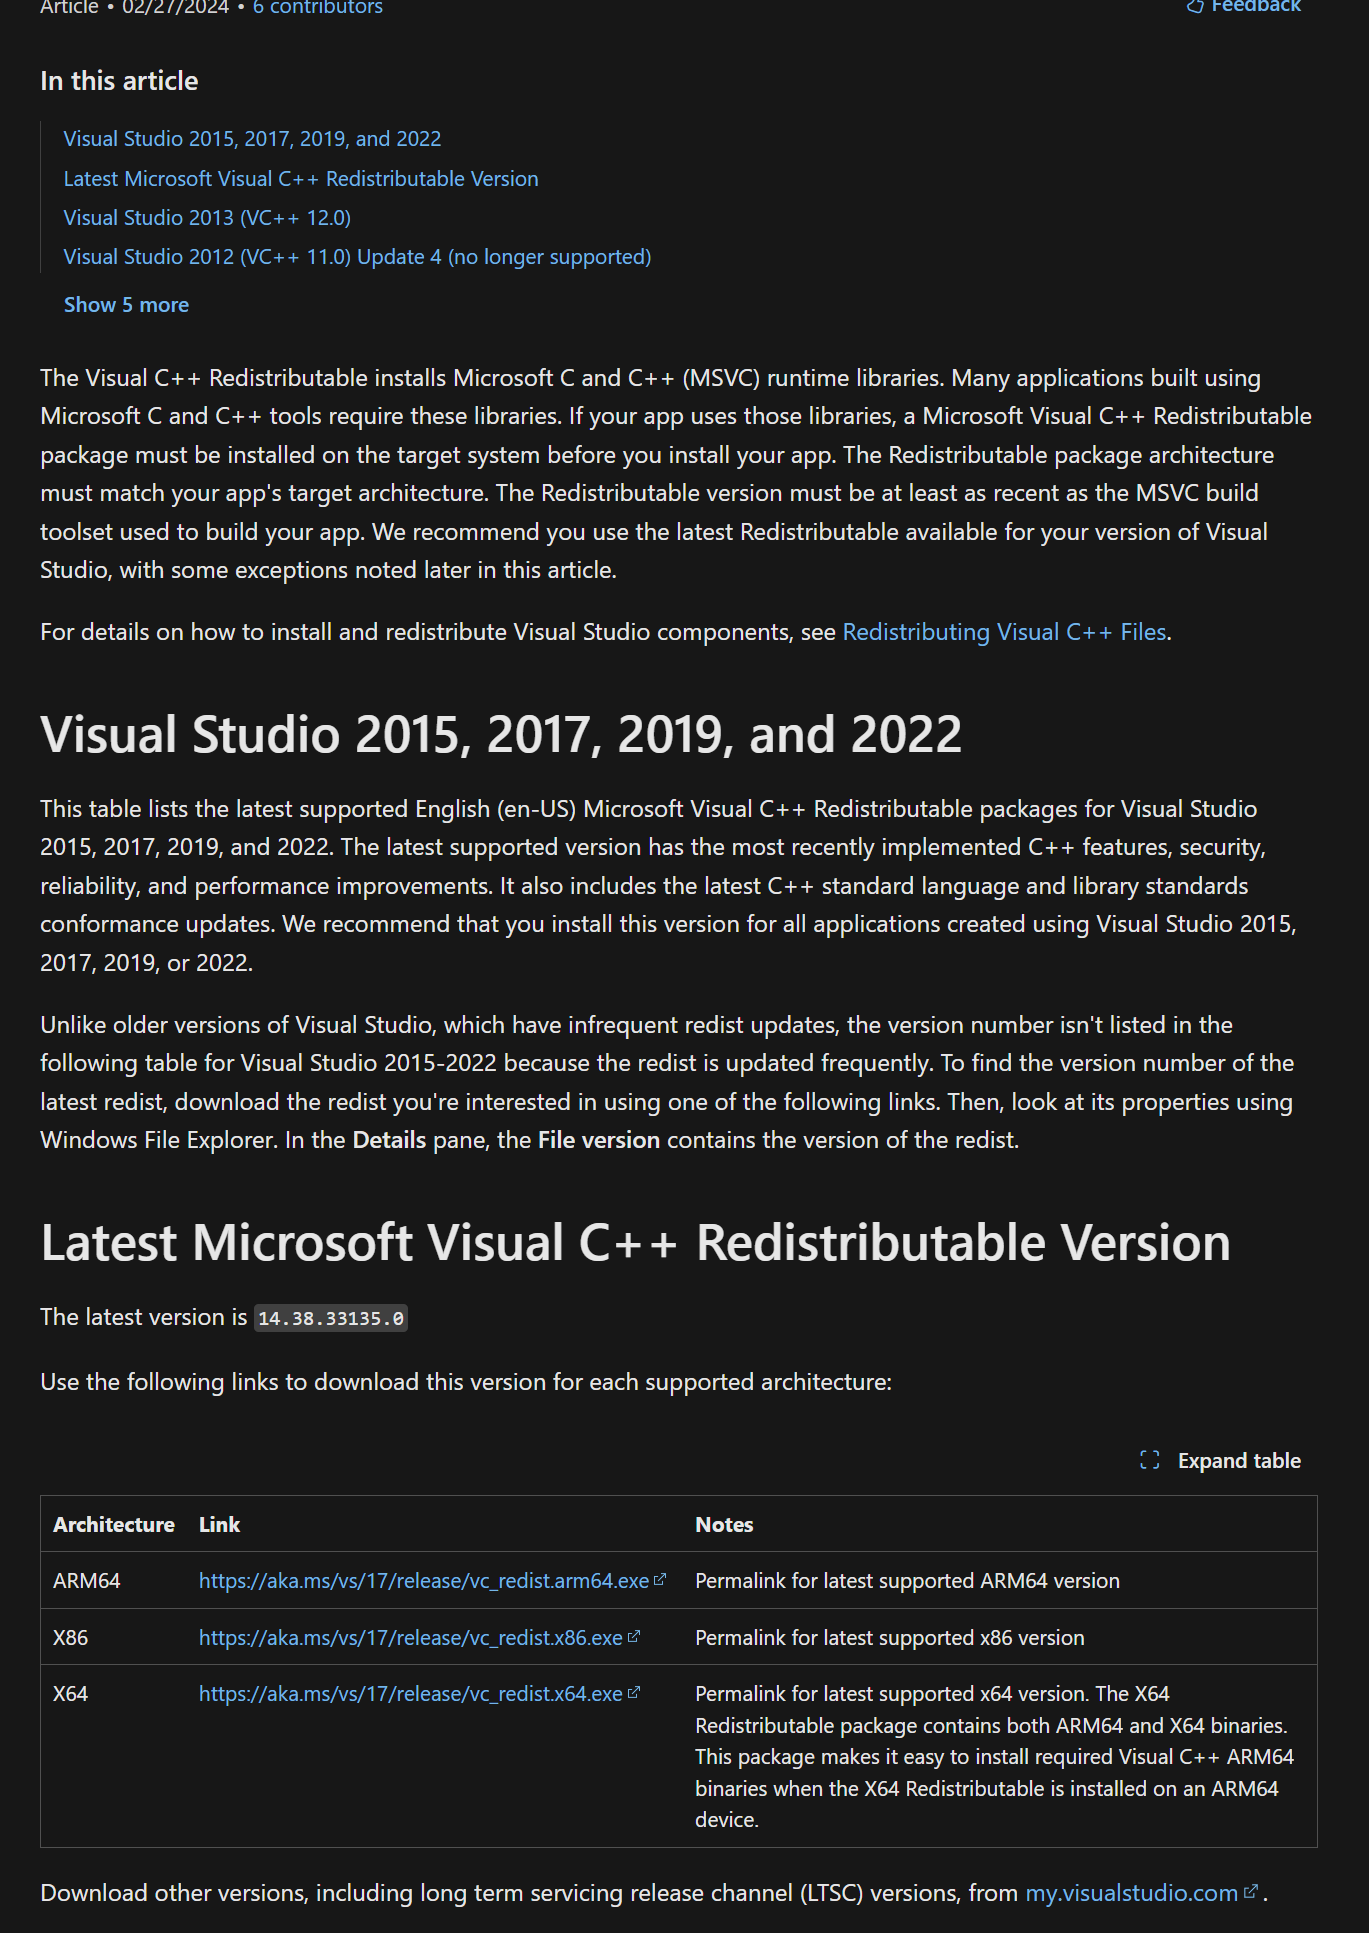The image size is (1369, 1933).
Task: Click 'Latest Microsoft Visual C++ Redistributable Version' heading
Action: pyautogui.click(x=635, y=1243)
